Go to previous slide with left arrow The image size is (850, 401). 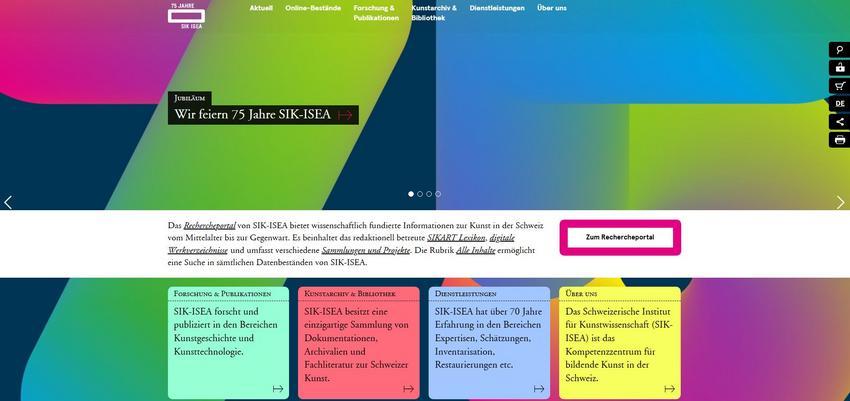pyautogui.click(x=9, y=202)
